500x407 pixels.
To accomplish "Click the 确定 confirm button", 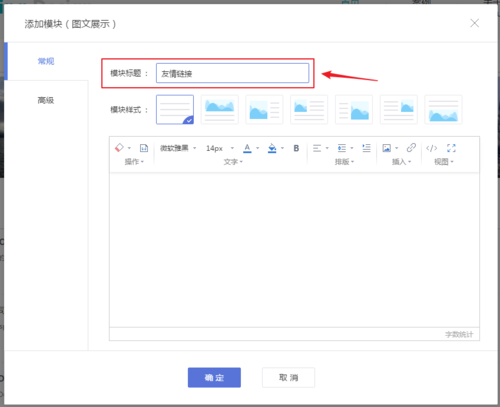I will [214, 377].
